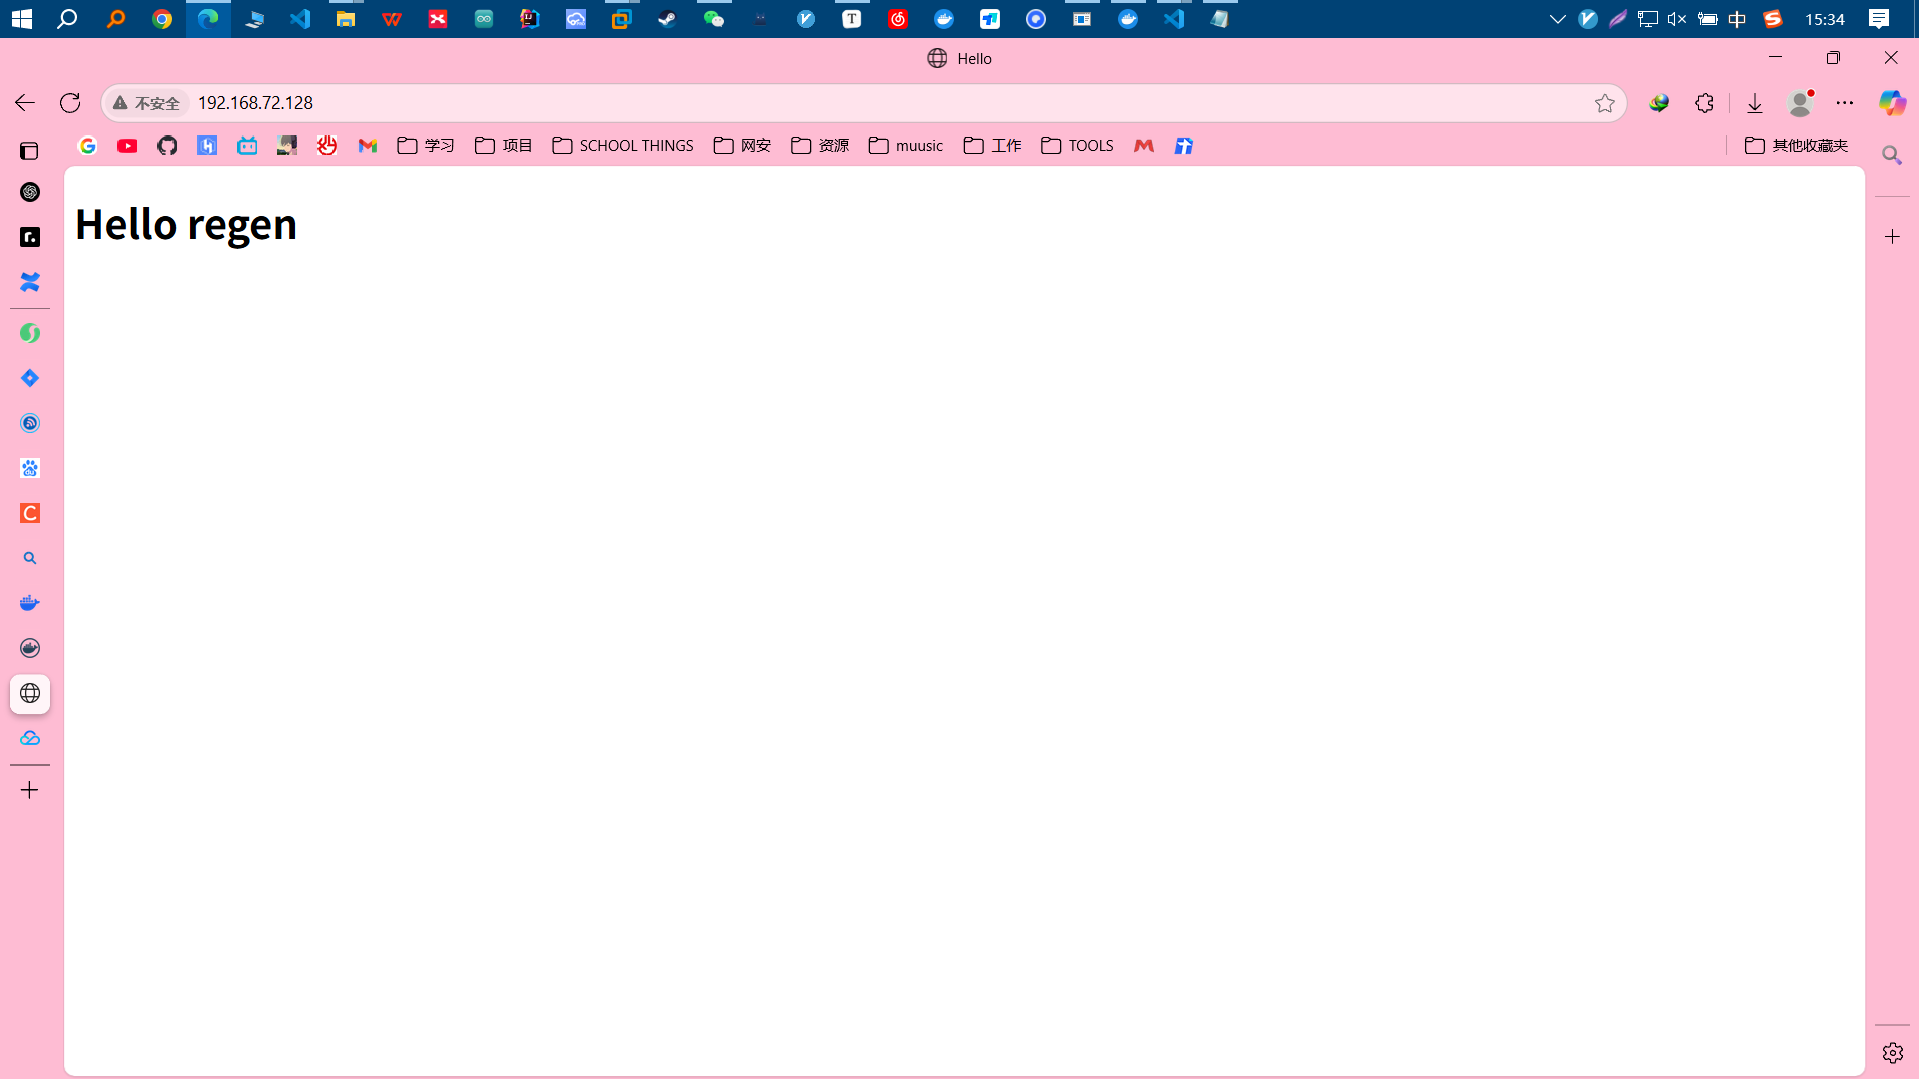Expand the 工作 bookmarks folder
Viewport: 1919px width, 1079px height.
tap(993, 146)
